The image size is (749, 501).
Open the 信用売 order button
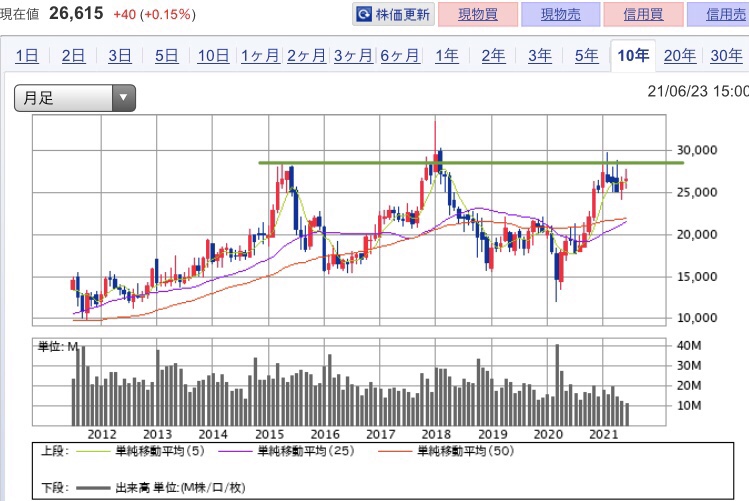718,14
